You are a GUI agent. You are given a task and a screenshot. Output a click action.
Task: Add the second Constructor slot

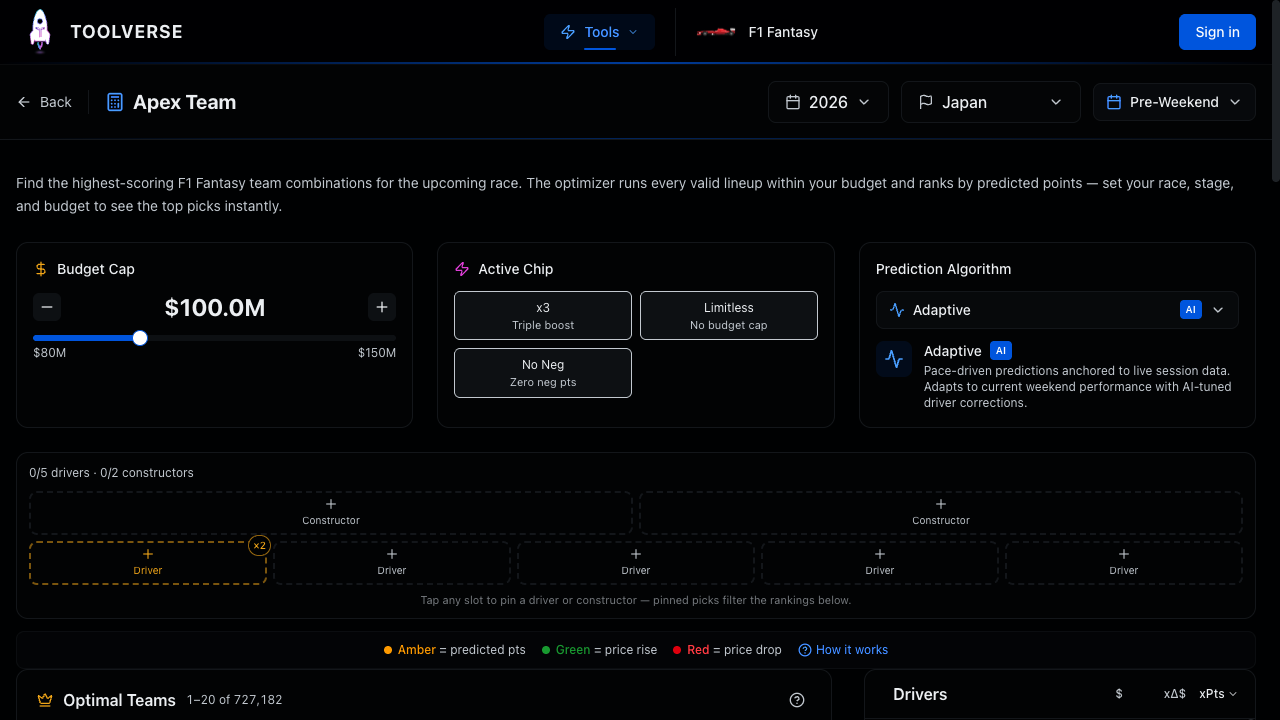[x=941, y=512]
